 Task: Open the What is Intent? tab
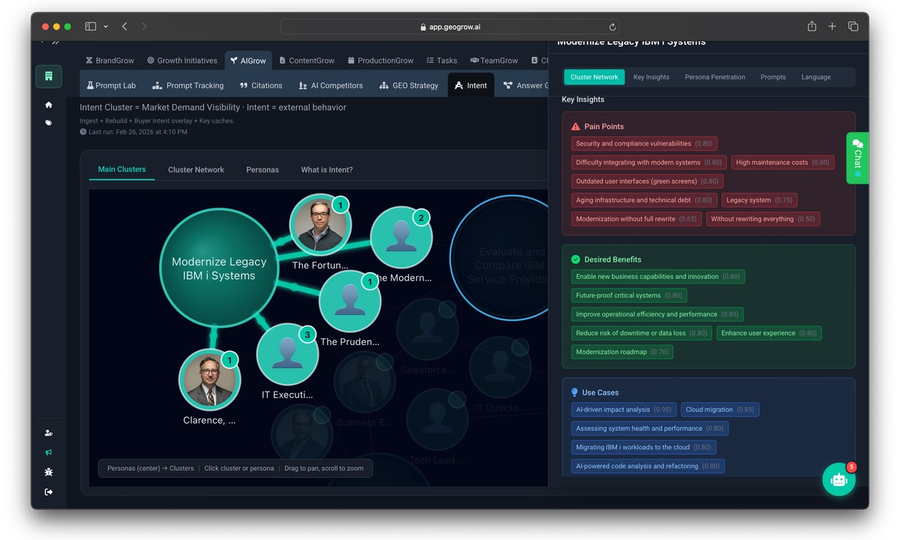[x=327, y=170]
